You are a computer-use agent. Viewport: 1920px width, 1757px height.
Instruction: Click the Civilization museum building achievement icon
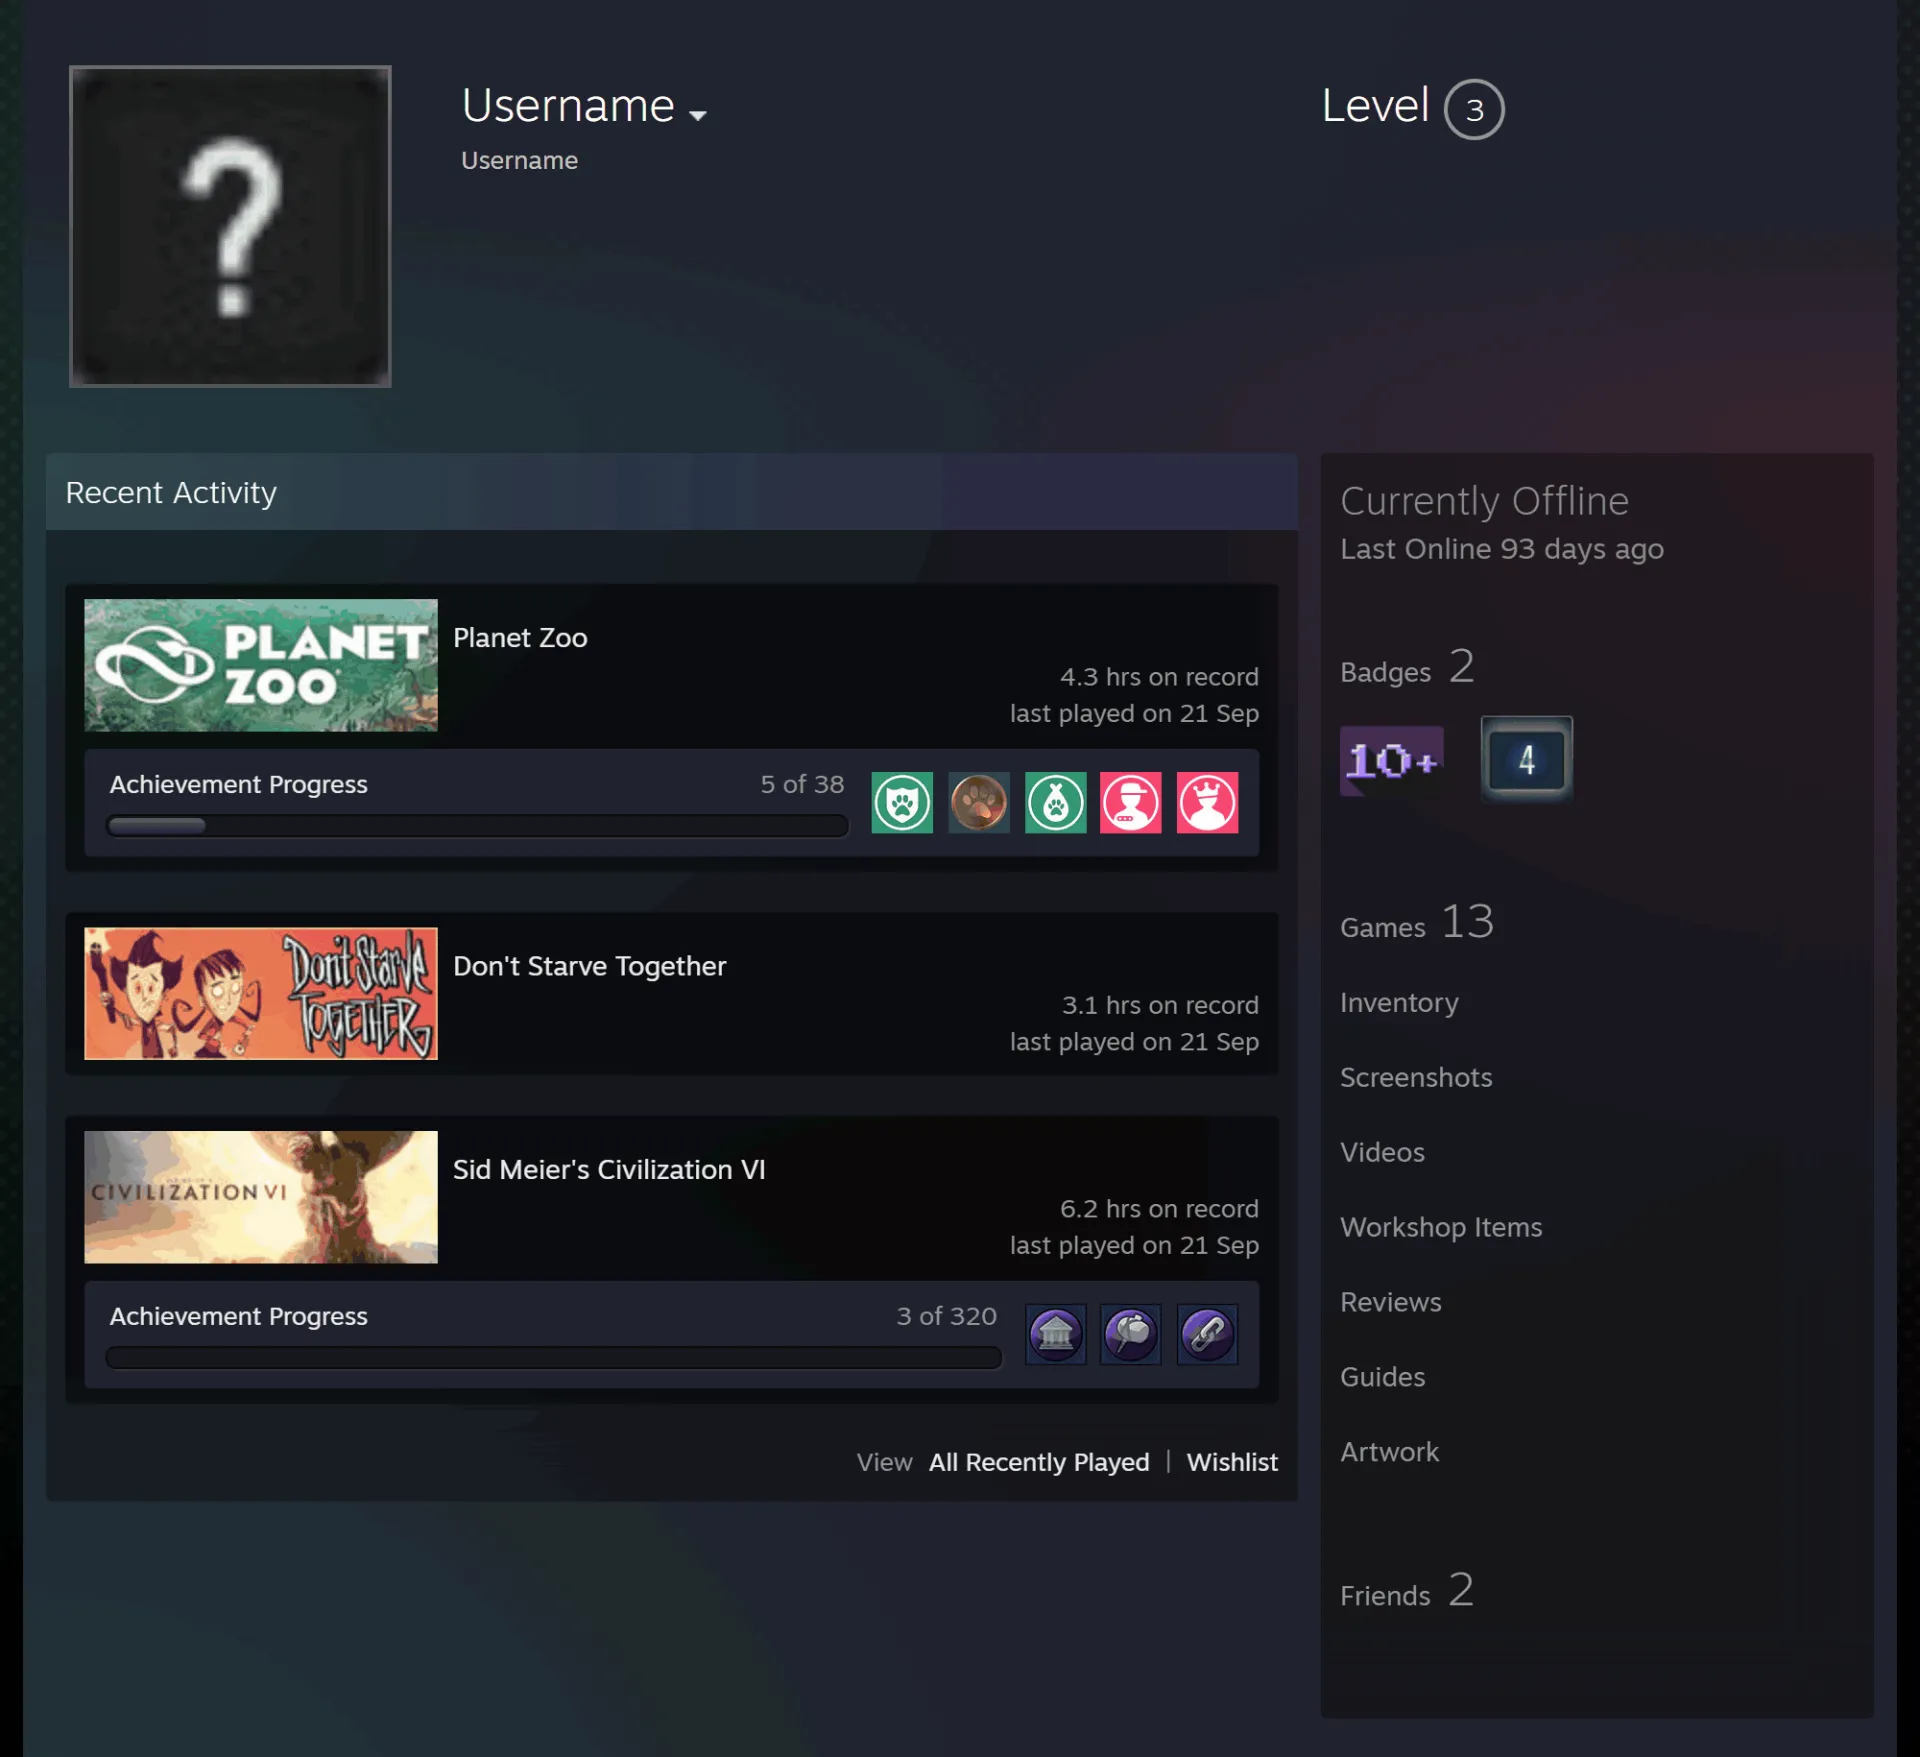coord(1055,1334)
